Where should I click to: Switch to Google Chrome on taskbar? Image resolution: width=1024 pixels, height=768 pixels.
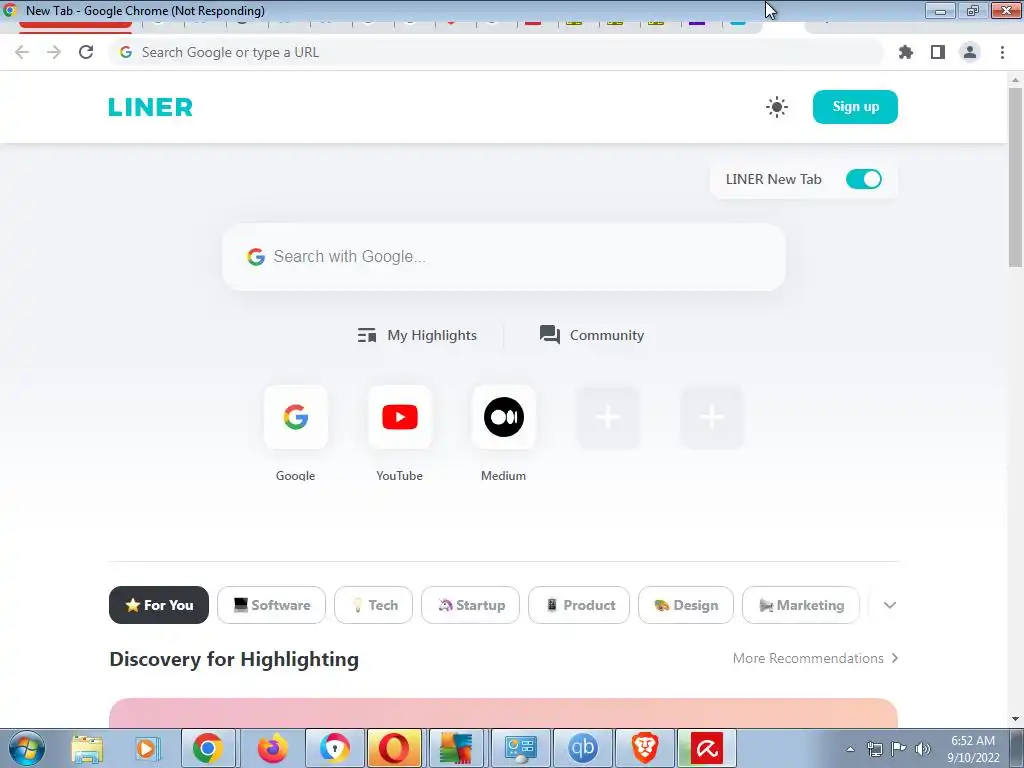pyautogui.click(x=208, y=748)
